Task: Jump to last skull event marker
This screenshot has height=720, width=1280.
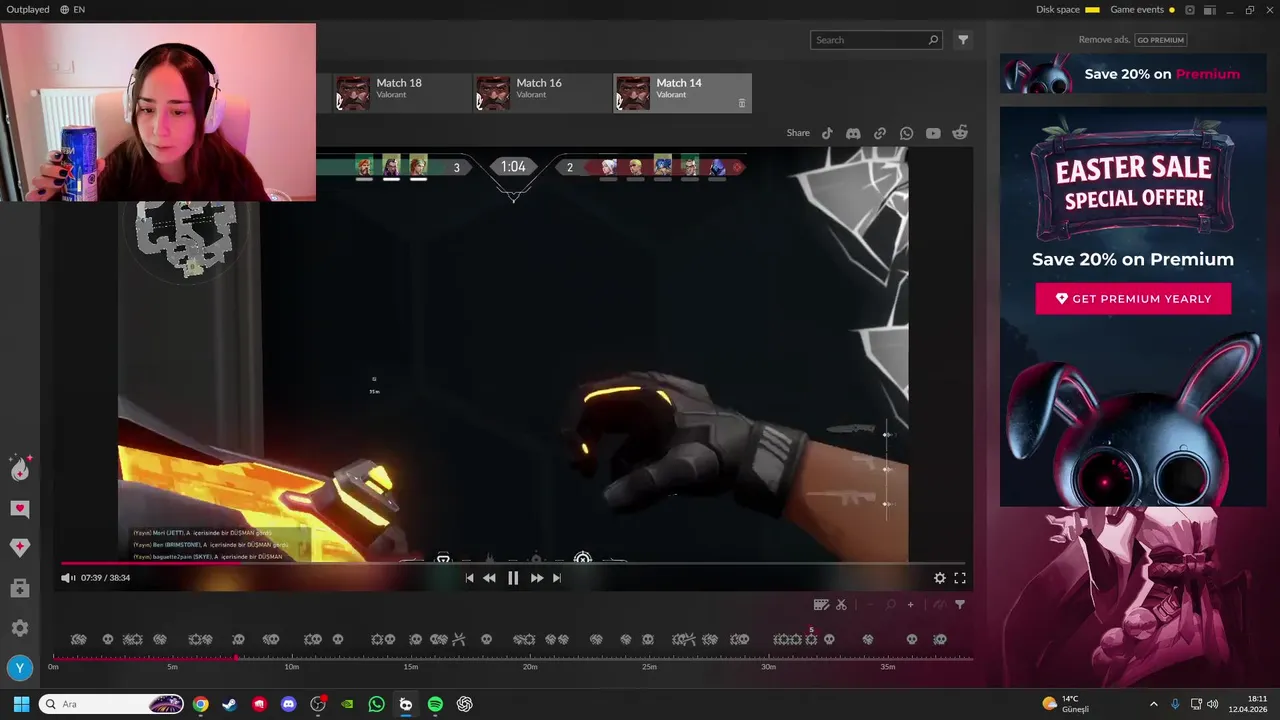Action: (x=940, y=639)
